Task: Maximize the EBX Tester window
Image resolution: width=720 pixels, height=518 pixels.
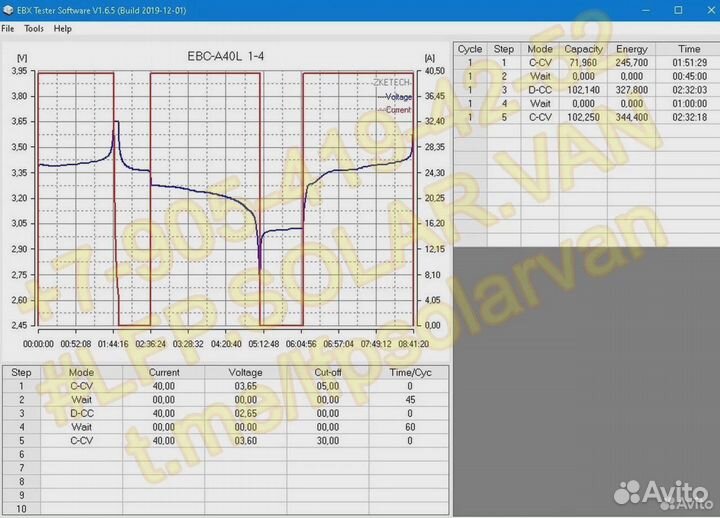Action: coord(678,10)
